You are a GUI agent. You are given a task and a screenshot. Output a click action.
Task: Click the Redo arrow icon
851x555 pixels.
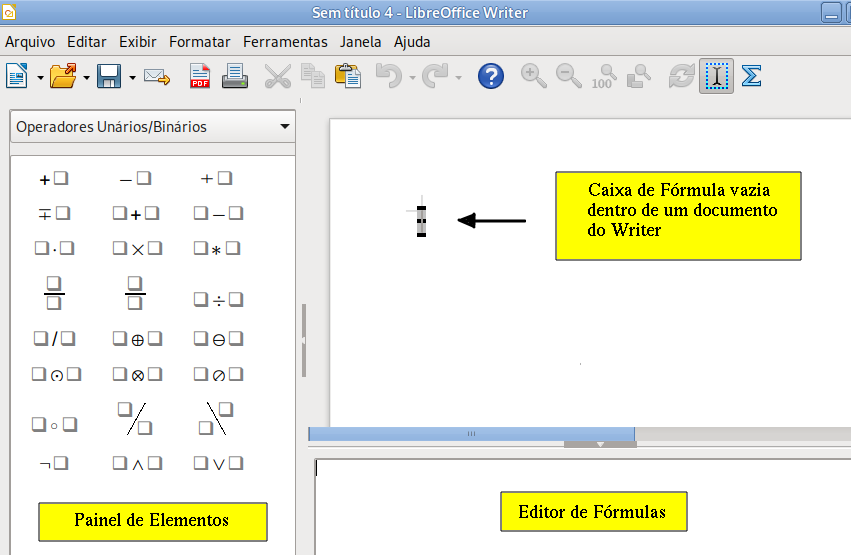click(x=435, y=76)
